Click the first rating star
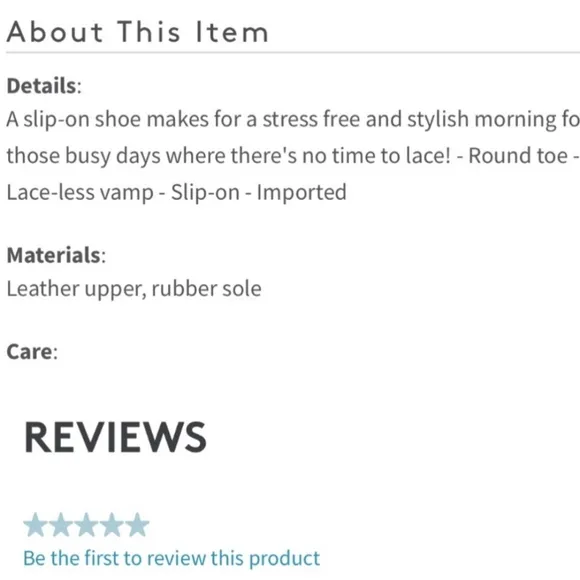 [x=36, y=525]
